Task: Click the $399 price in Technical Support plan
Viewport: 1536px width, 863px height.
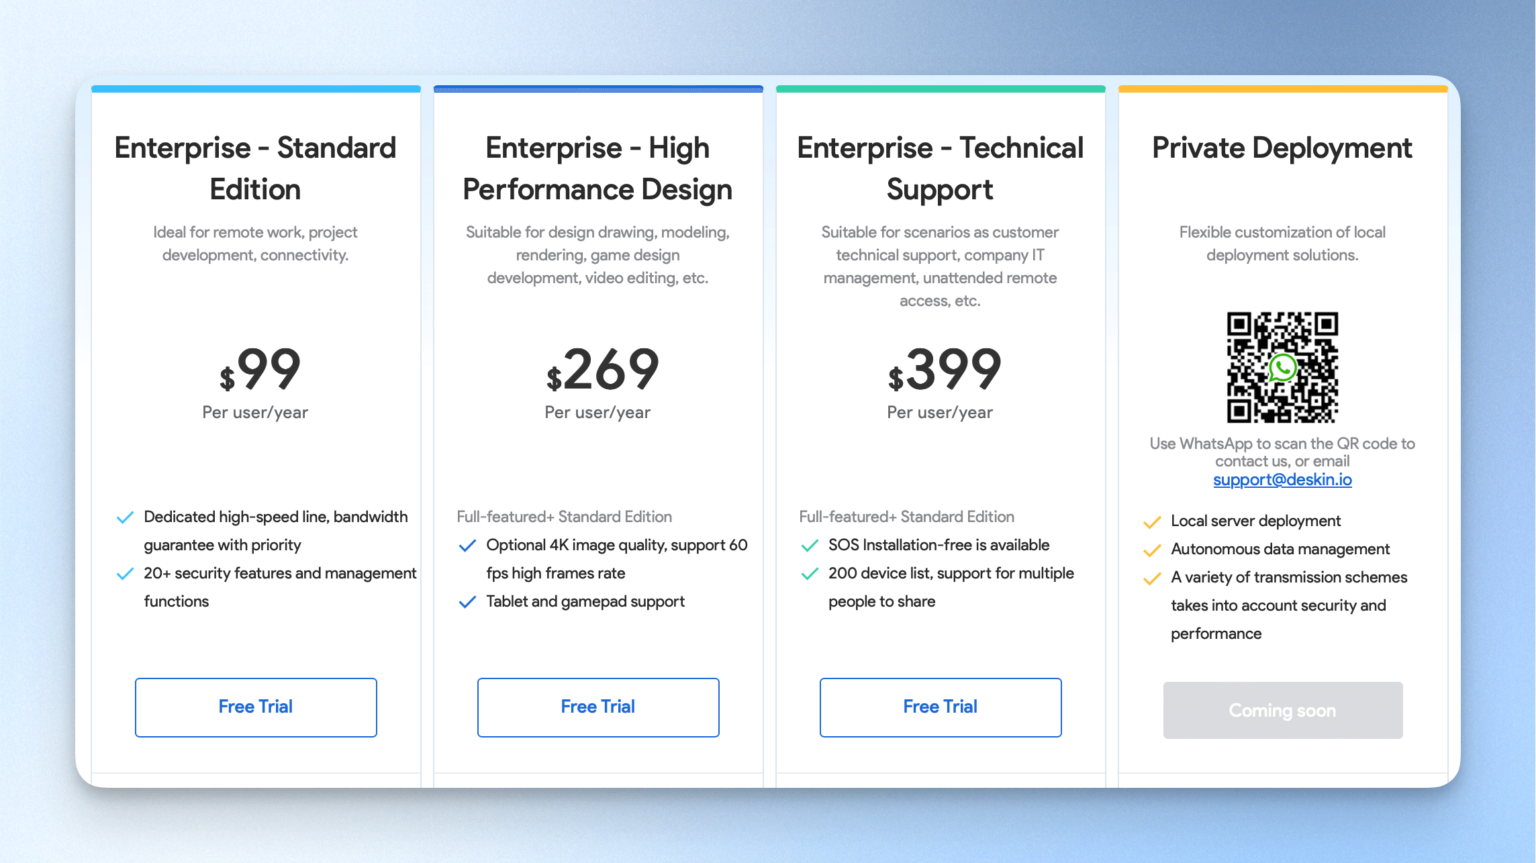Action: click(945, 371)
